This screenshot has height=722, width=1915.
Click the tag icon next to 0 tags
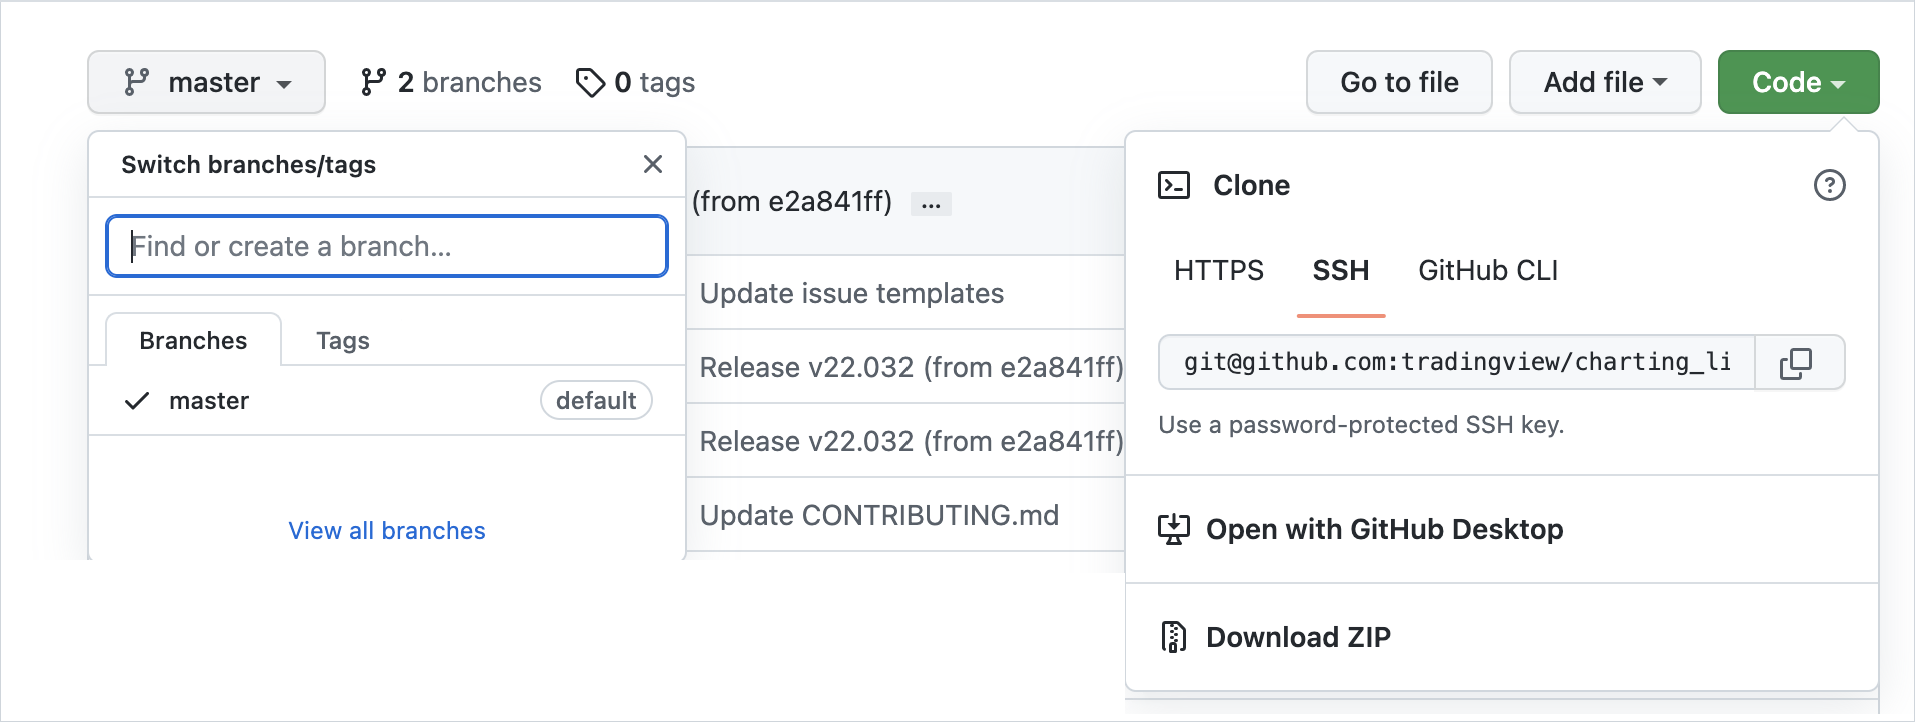click(590, 82)
